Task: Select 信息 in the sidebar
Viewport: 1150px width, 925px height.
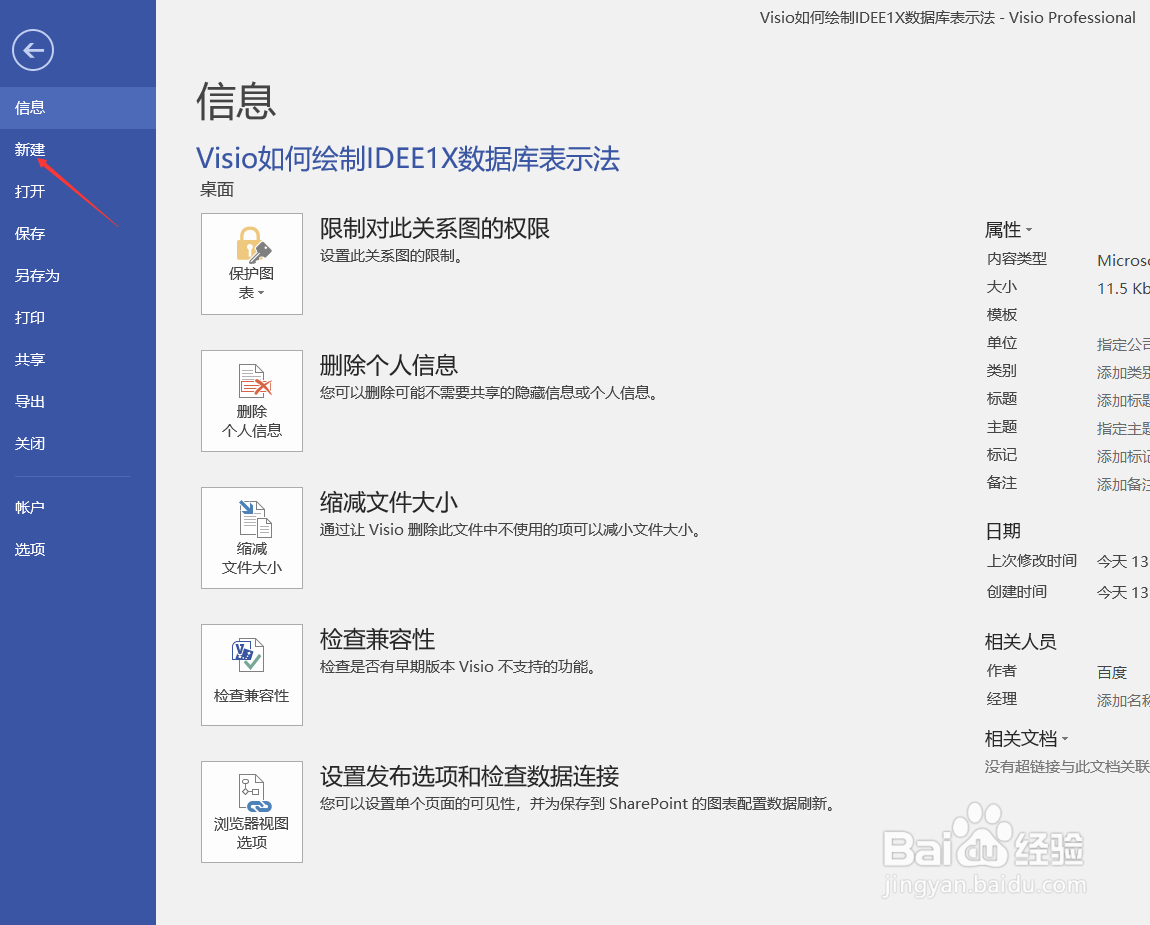Action: [x=78, y=108]
